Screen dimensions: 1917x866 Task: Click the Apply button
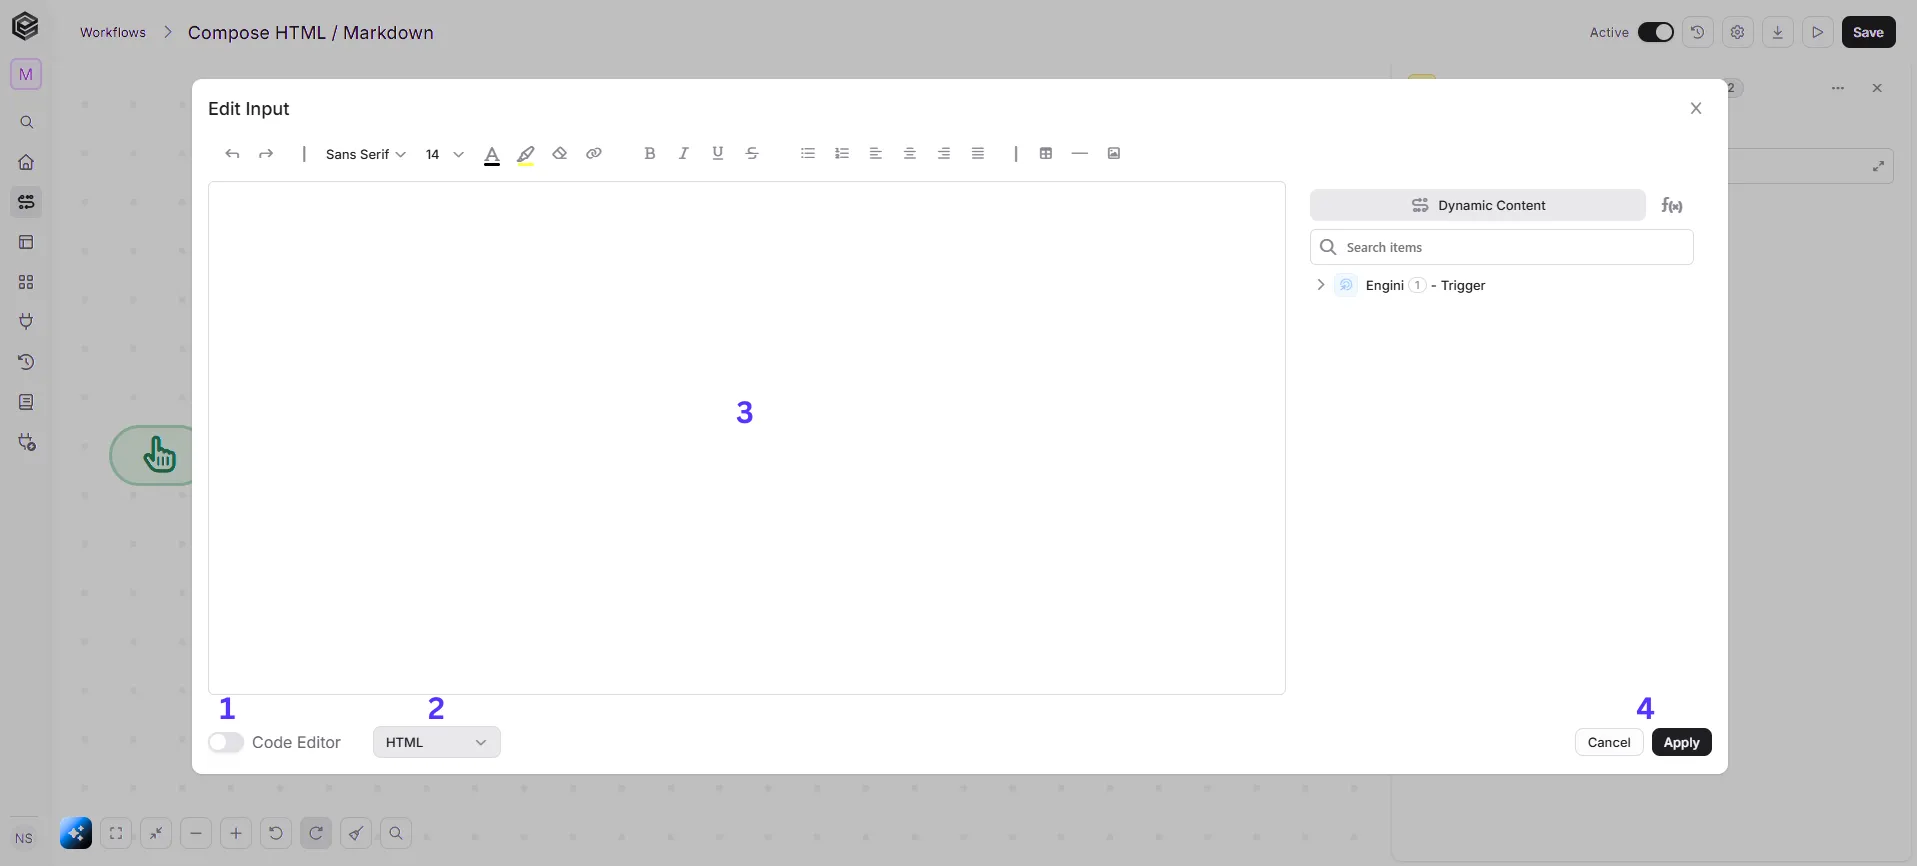pos(1682,742)
